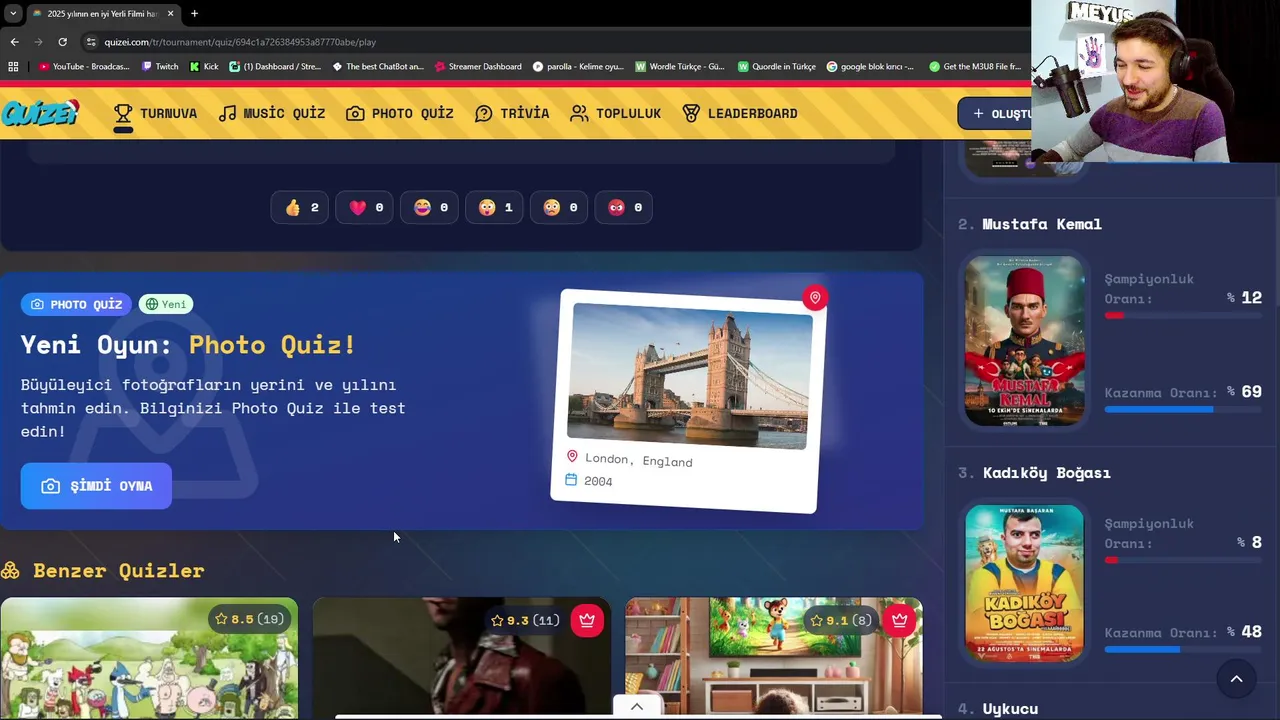Open the Kick bookmark
1280x720 pixels.
point(204,67)
